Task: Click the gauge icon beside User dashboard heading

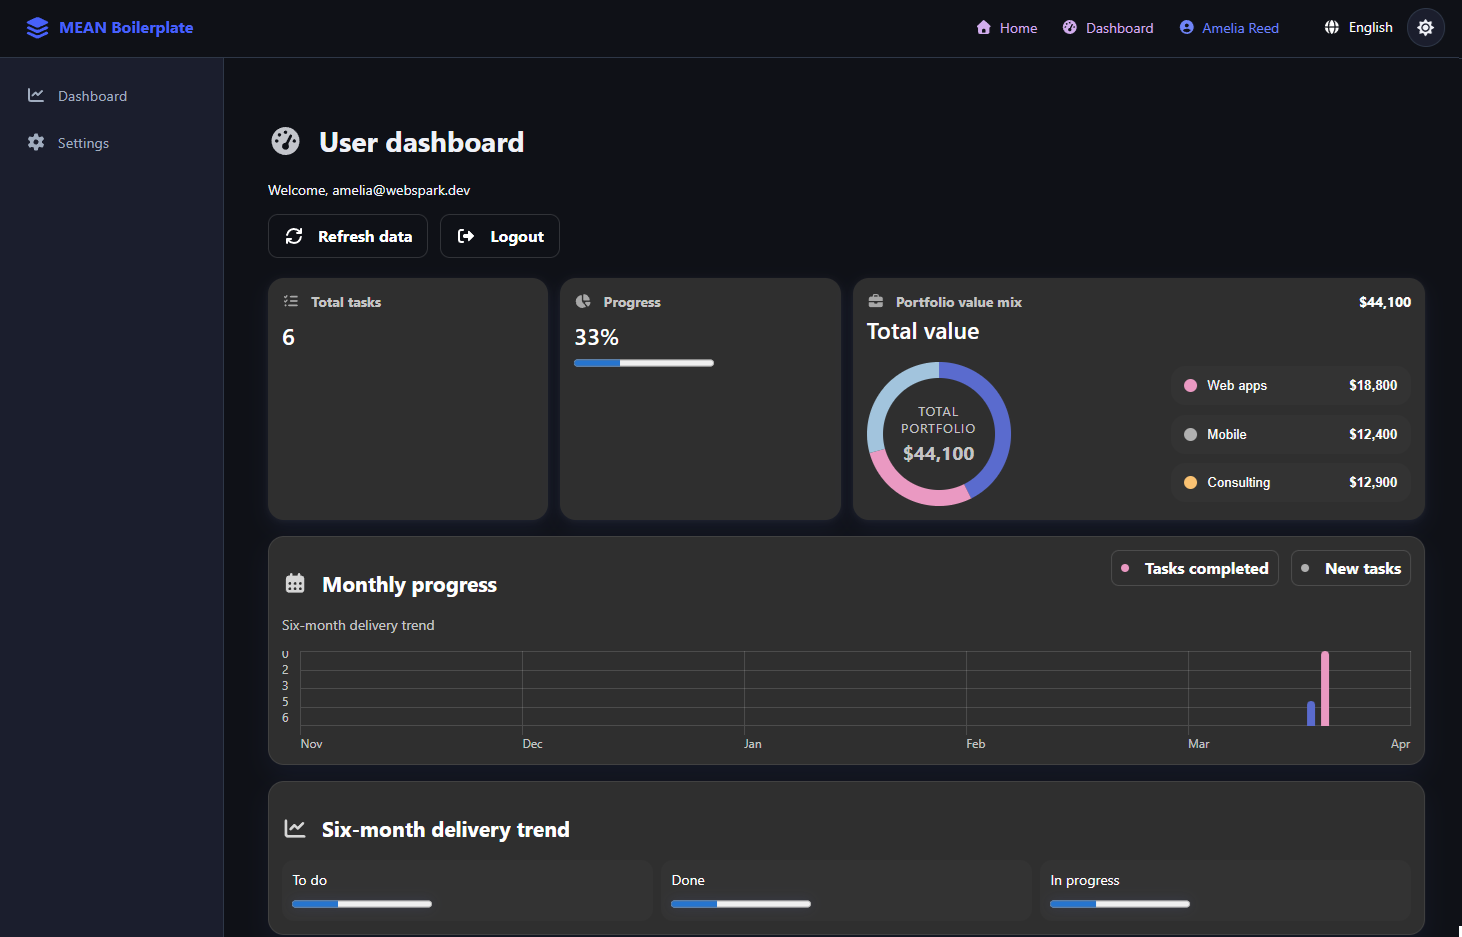Action: tap(285, 141)
